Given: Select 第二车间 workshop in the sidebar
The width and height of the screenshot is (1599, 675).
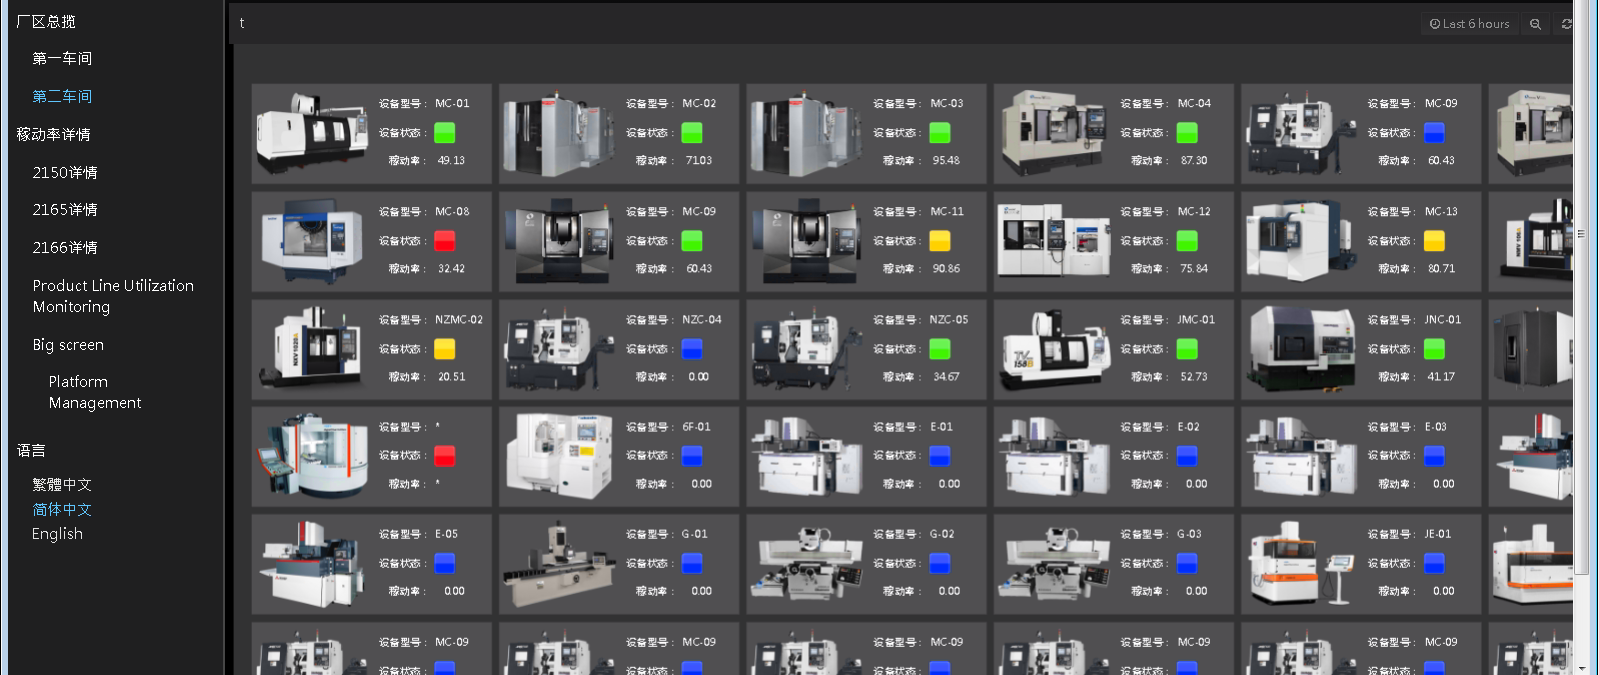Looking at the screenshot, I should point(62,97).
